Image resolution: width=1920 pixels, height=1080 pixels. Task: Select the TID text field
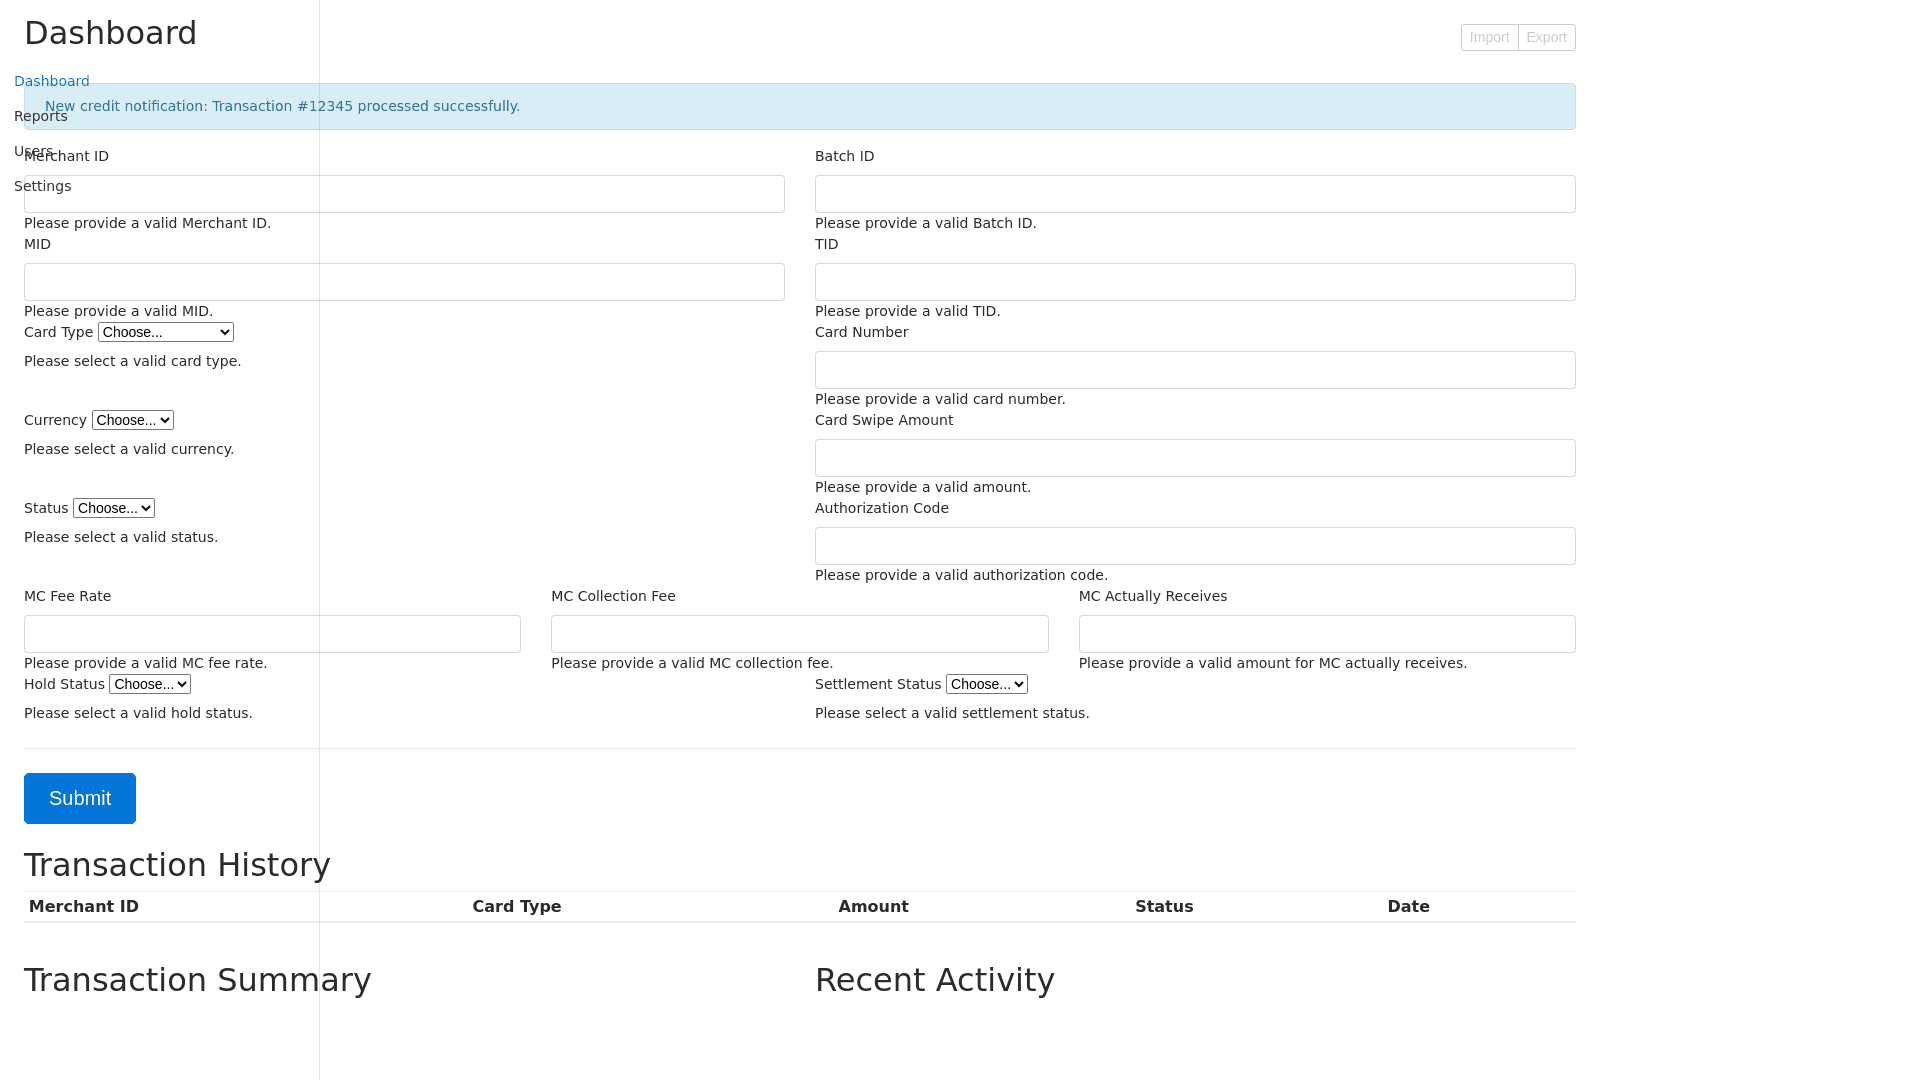click(1195, 282)
